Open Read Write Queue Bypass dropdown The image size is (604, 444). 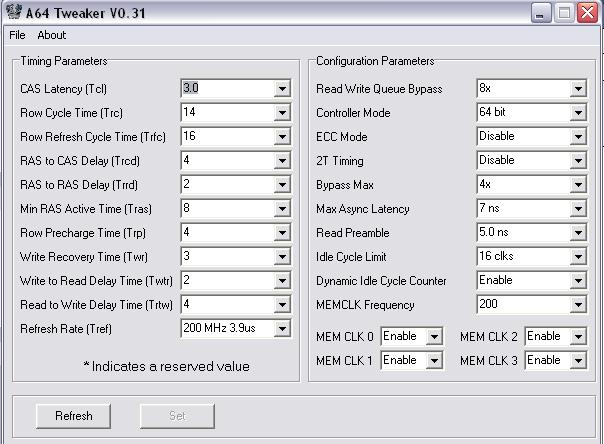(578, 89)
